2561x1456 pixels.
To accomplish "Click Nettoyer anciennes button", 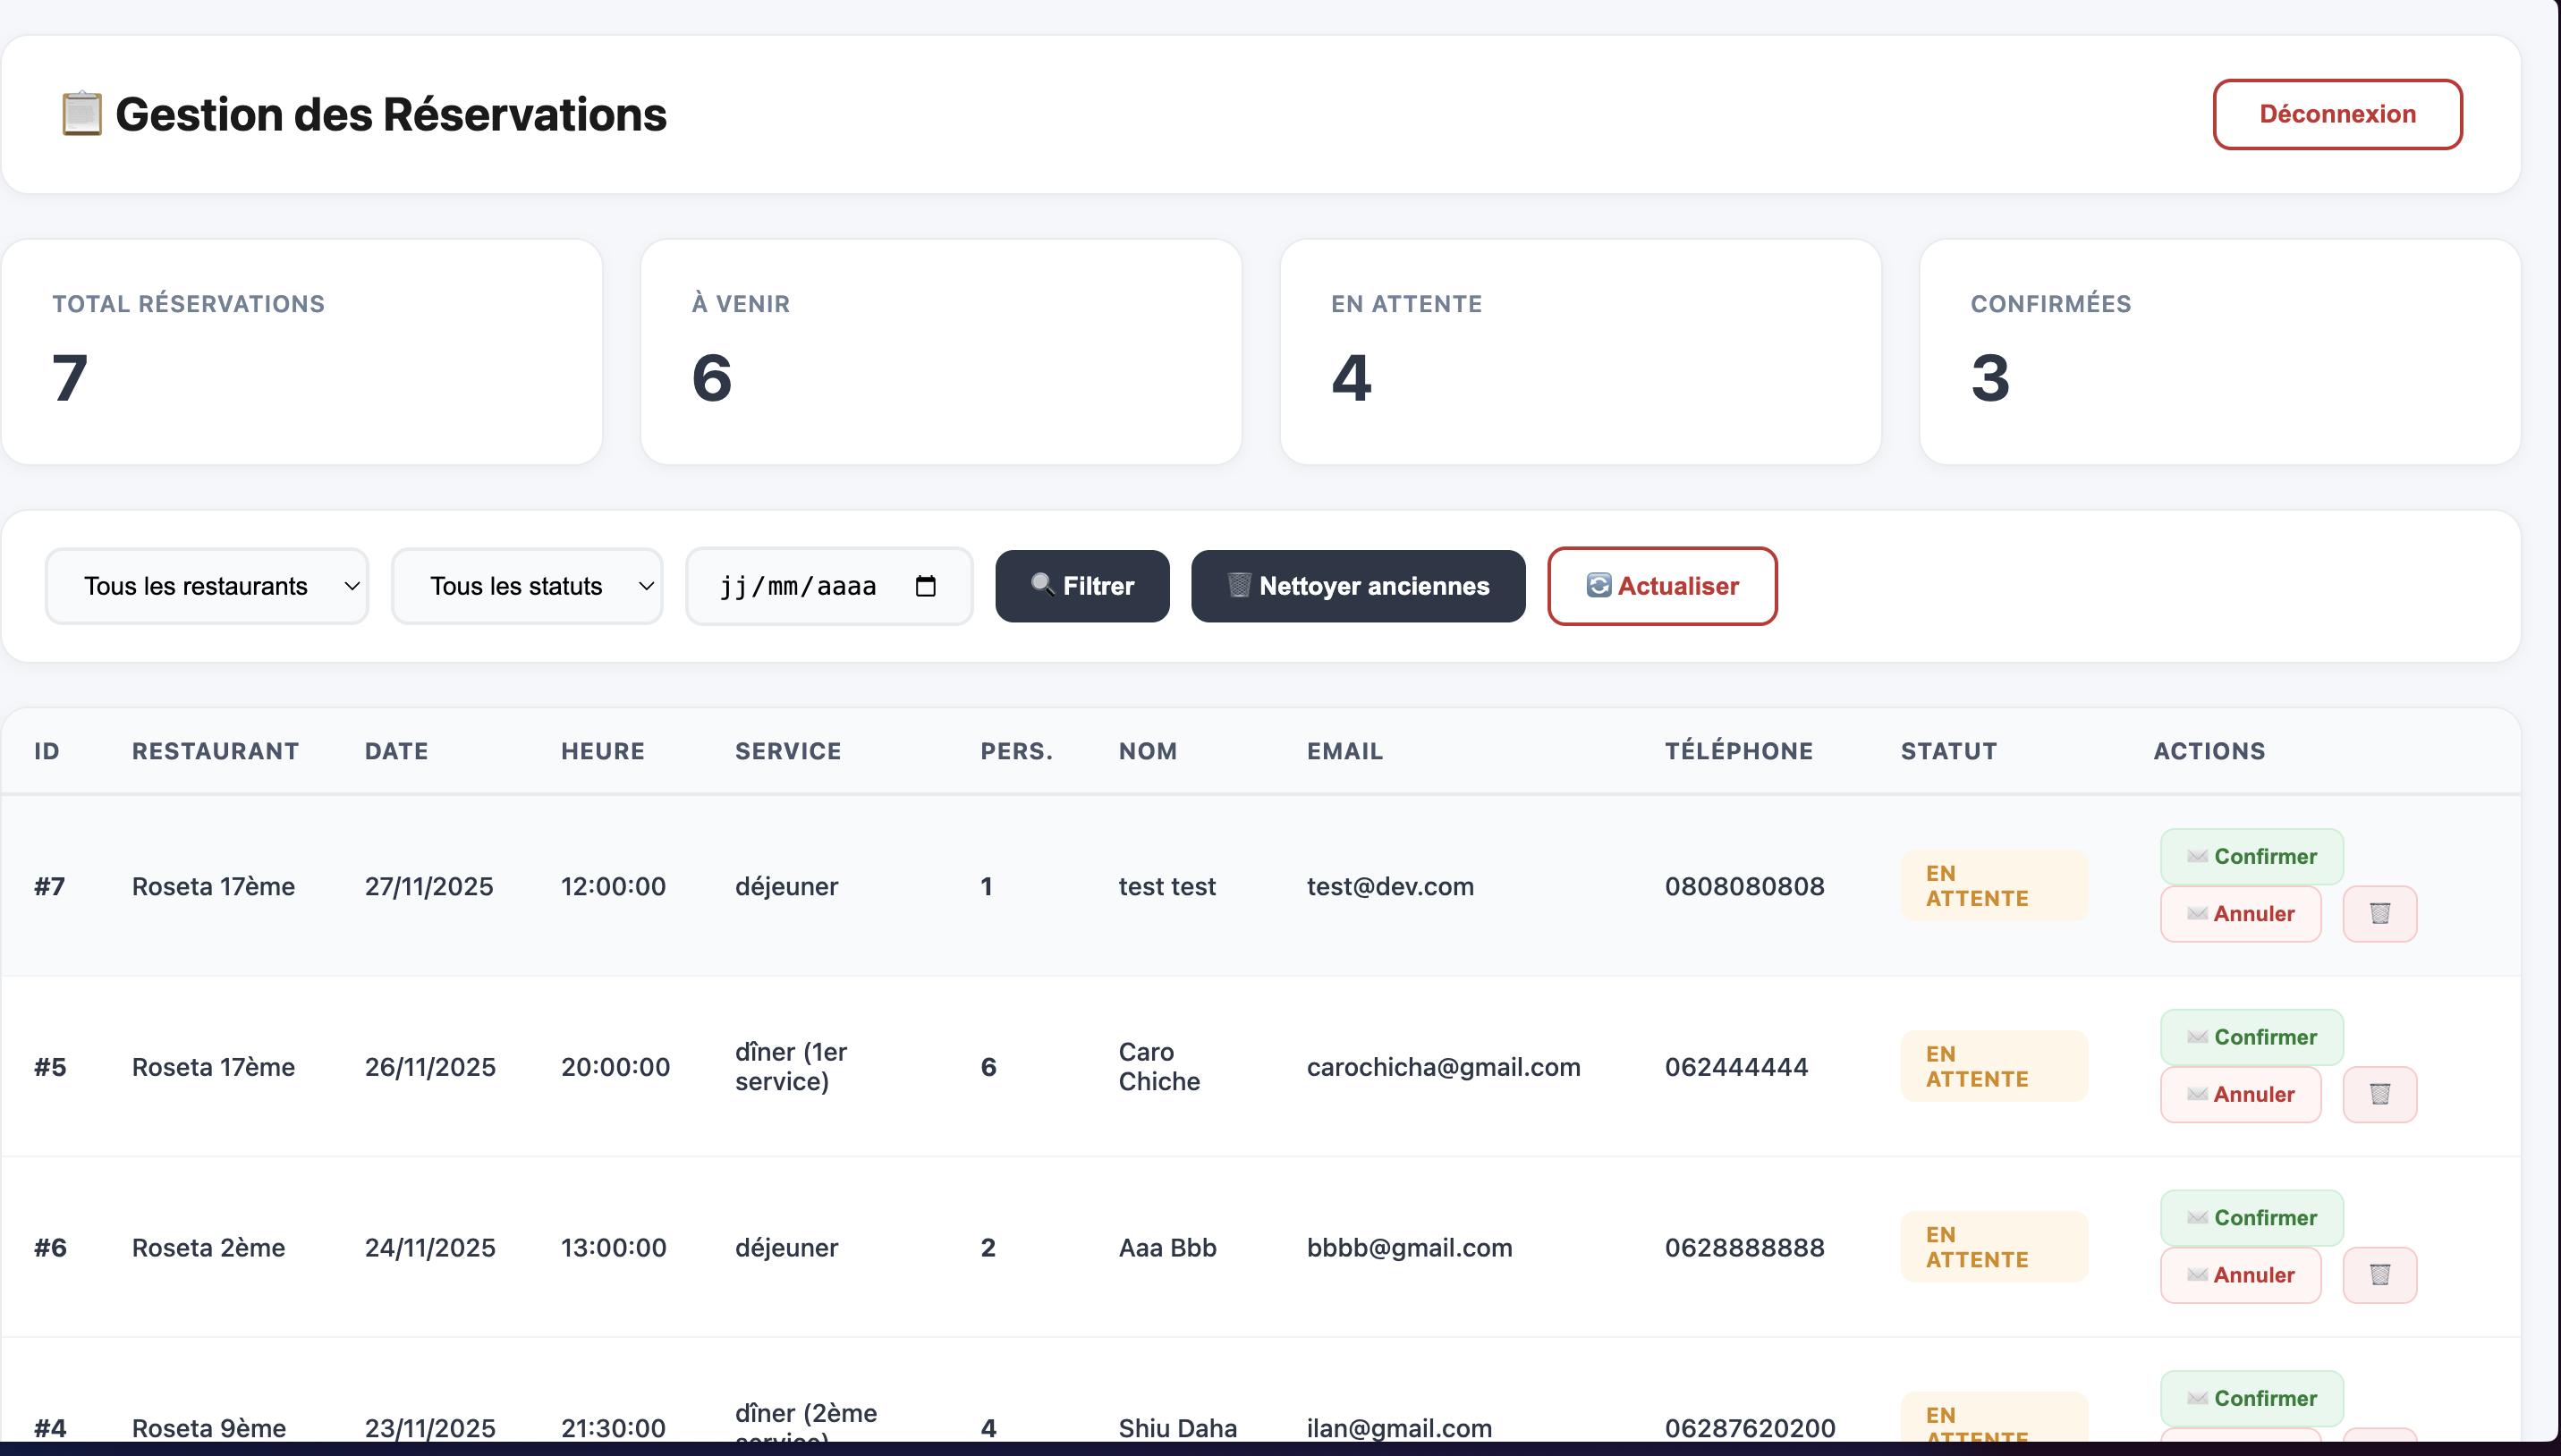I will coord(1357,586).
